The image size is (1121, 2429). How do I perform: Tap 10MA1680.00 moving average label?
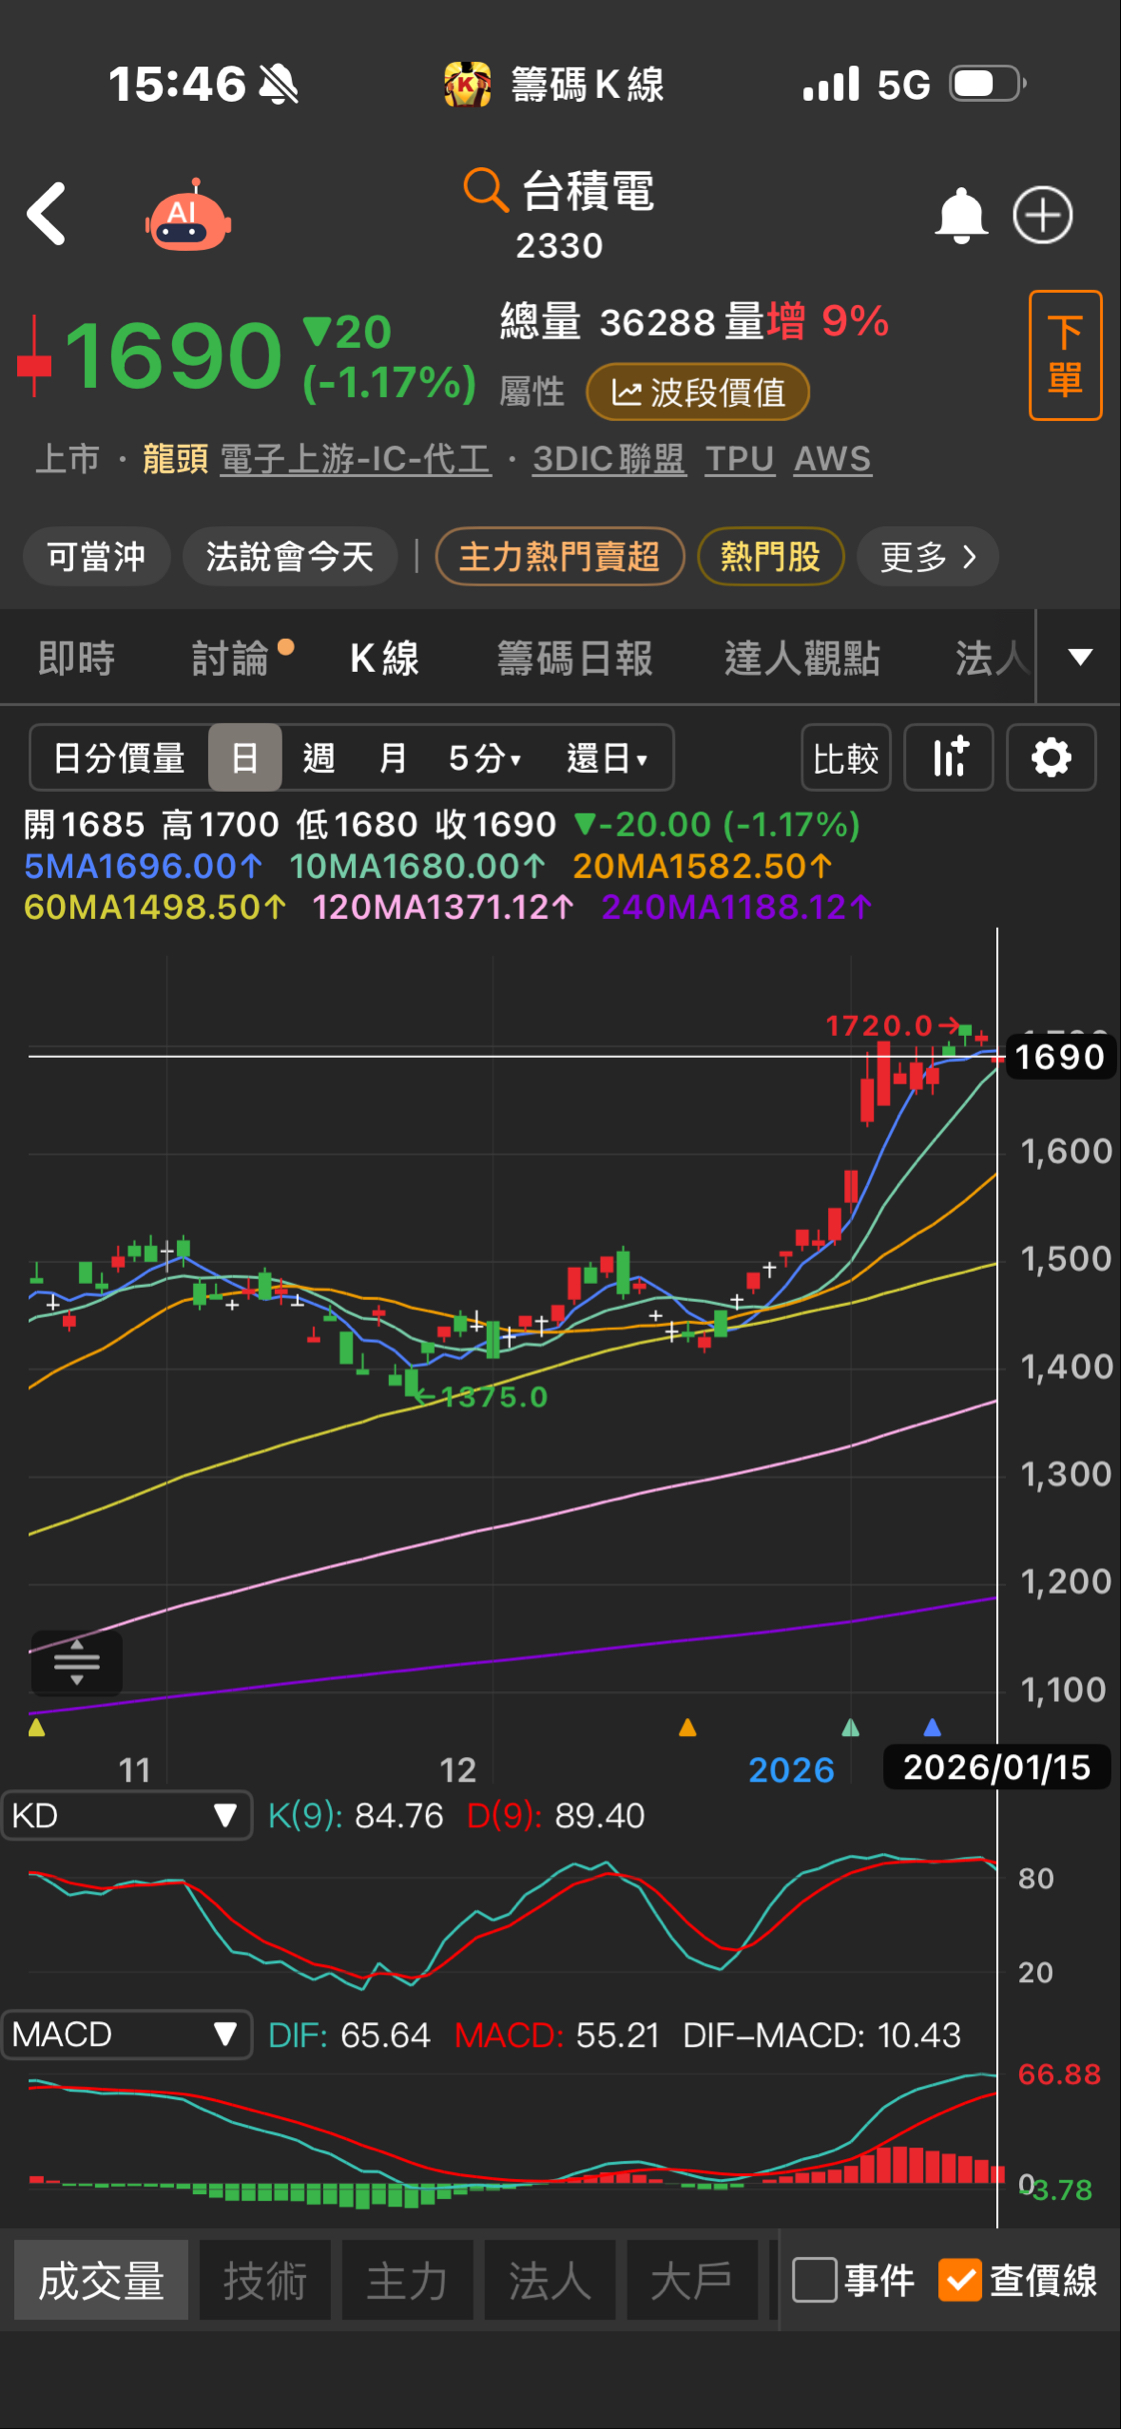tap(418, 866)
